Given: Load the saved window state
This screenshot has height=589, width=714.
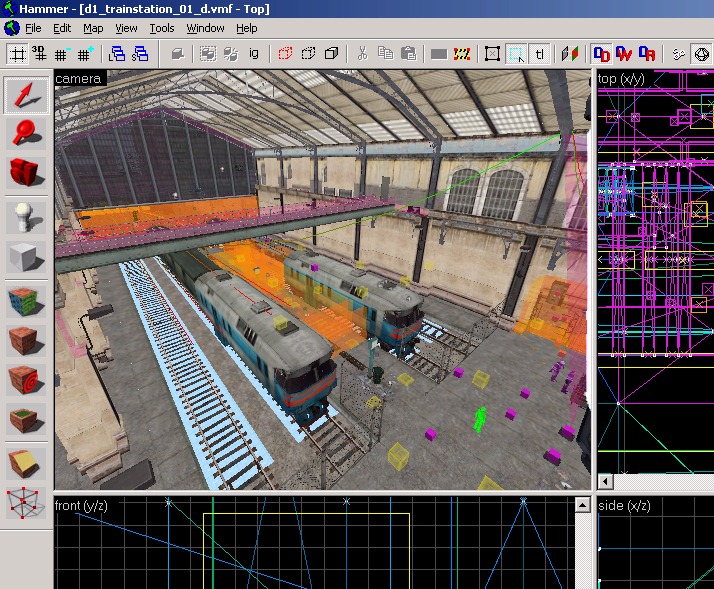Looking at the screenshot, I should tap(117, 54).
